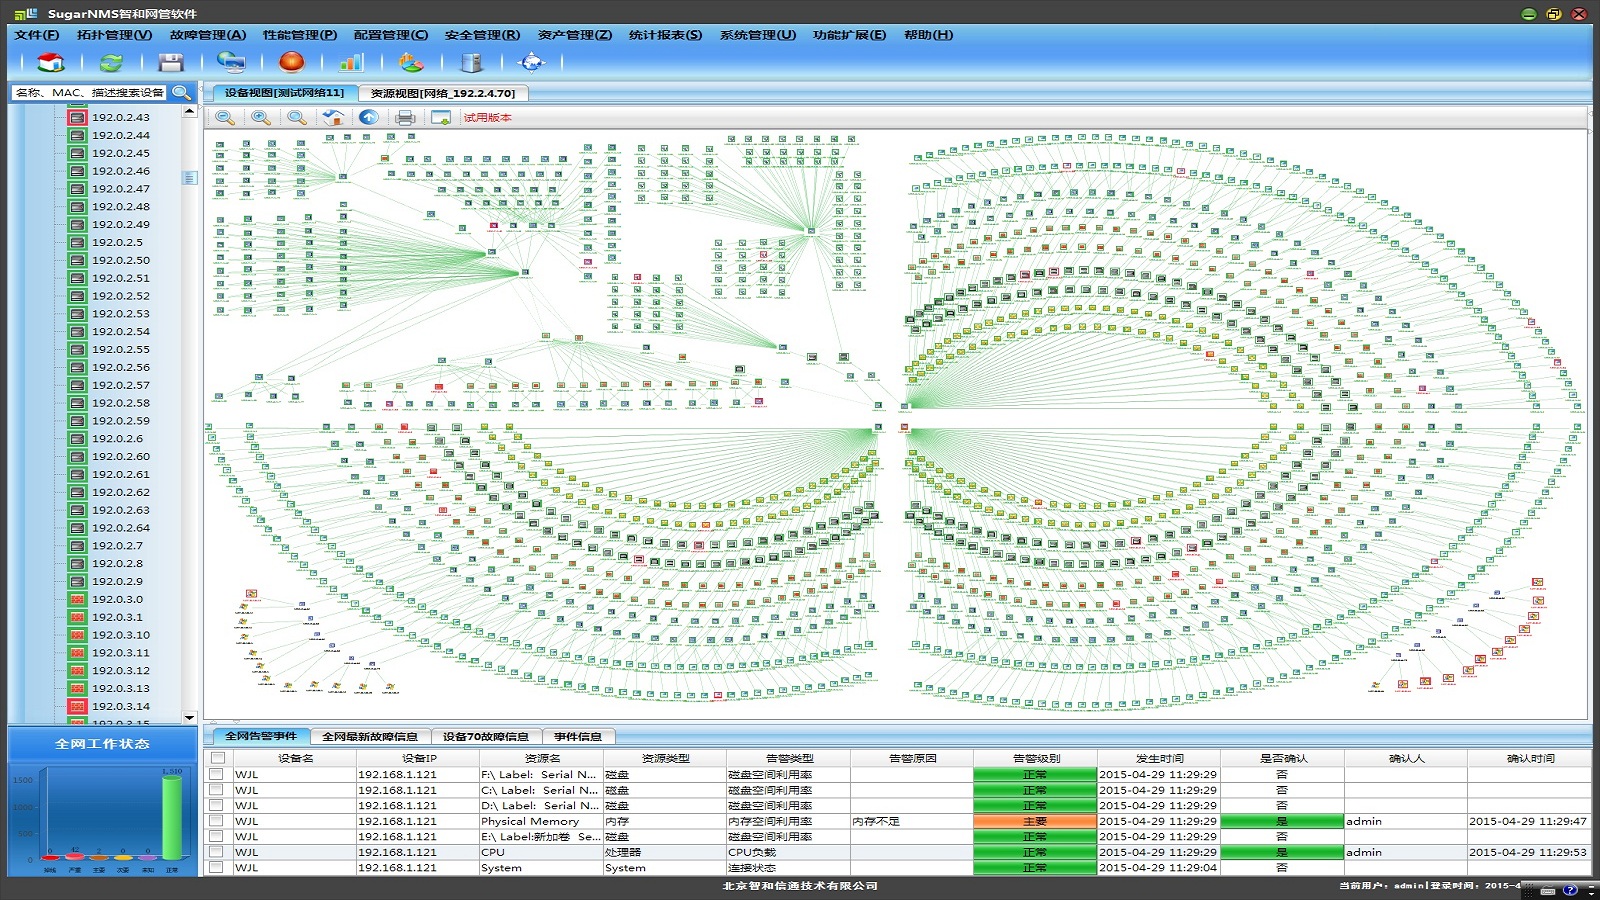Check the CPU alarm row checkbox
The image size is (1600, 900).
(216, 852)
